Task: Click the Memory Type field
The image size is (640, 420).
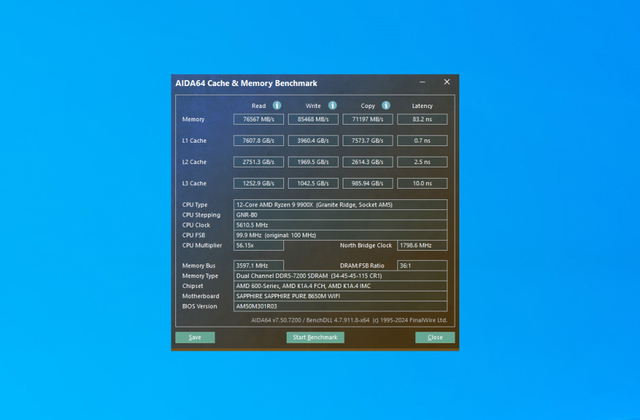Action: click(x=340, y=276)
